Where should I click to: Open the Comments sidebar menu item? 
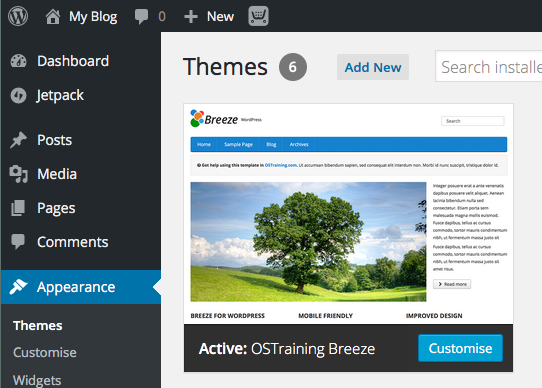click(73, 242)
